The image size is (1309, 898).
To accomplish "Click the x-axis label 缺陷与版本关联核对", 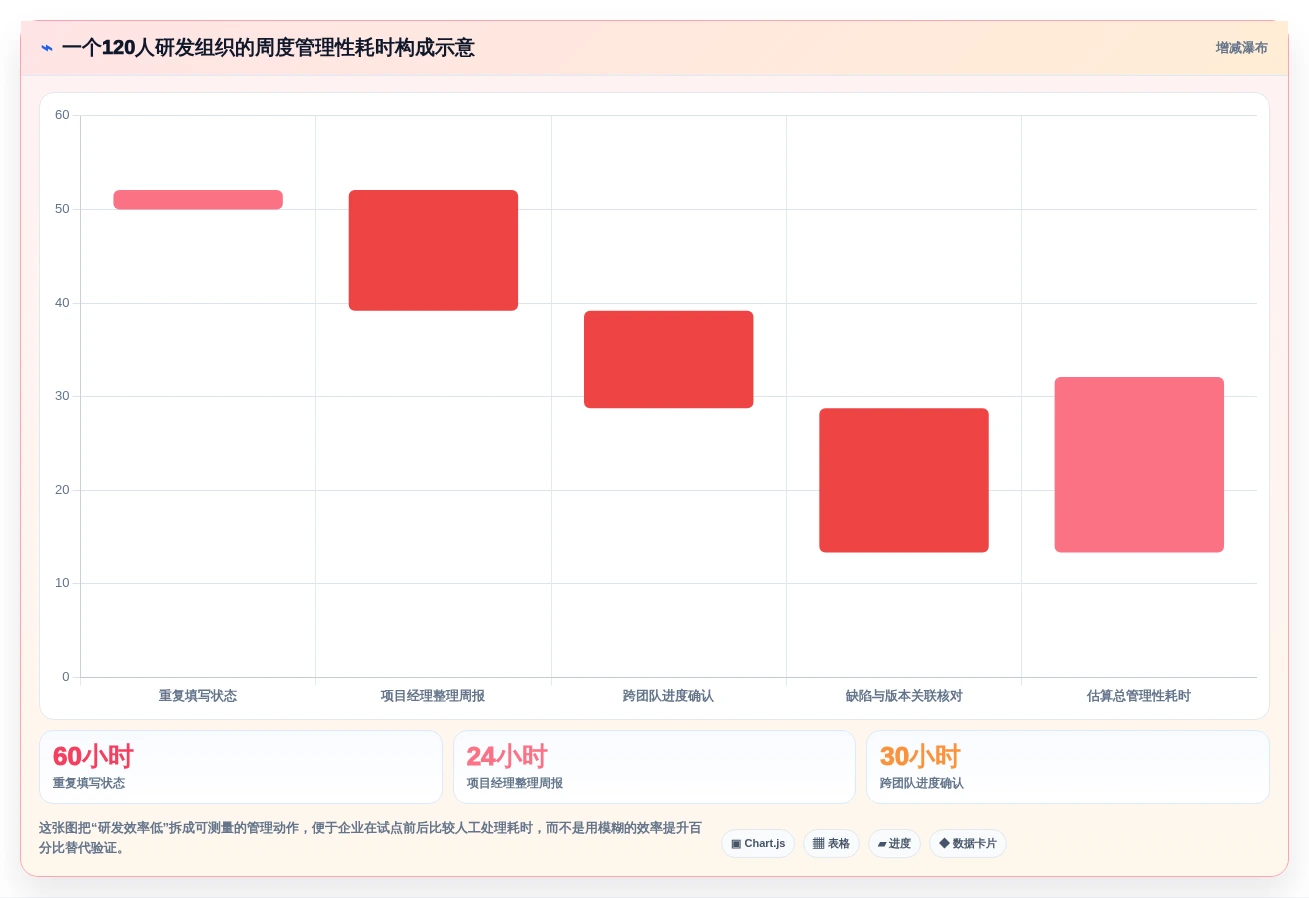I will [x=904, y=696].
